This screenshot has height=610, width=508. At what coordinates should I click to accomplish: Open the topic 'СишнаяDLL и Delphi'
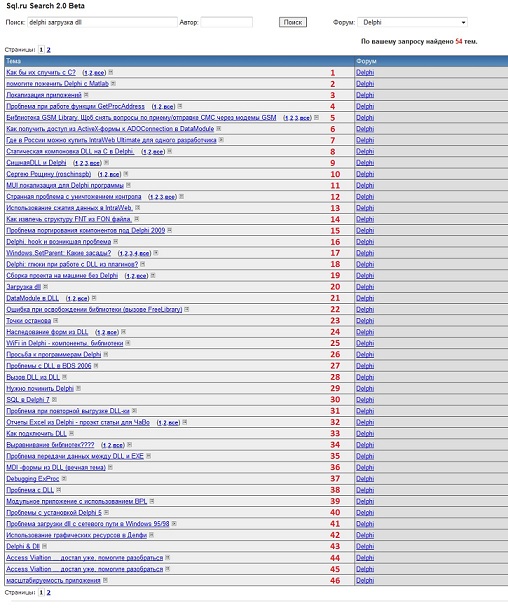(x=36, y=163)
